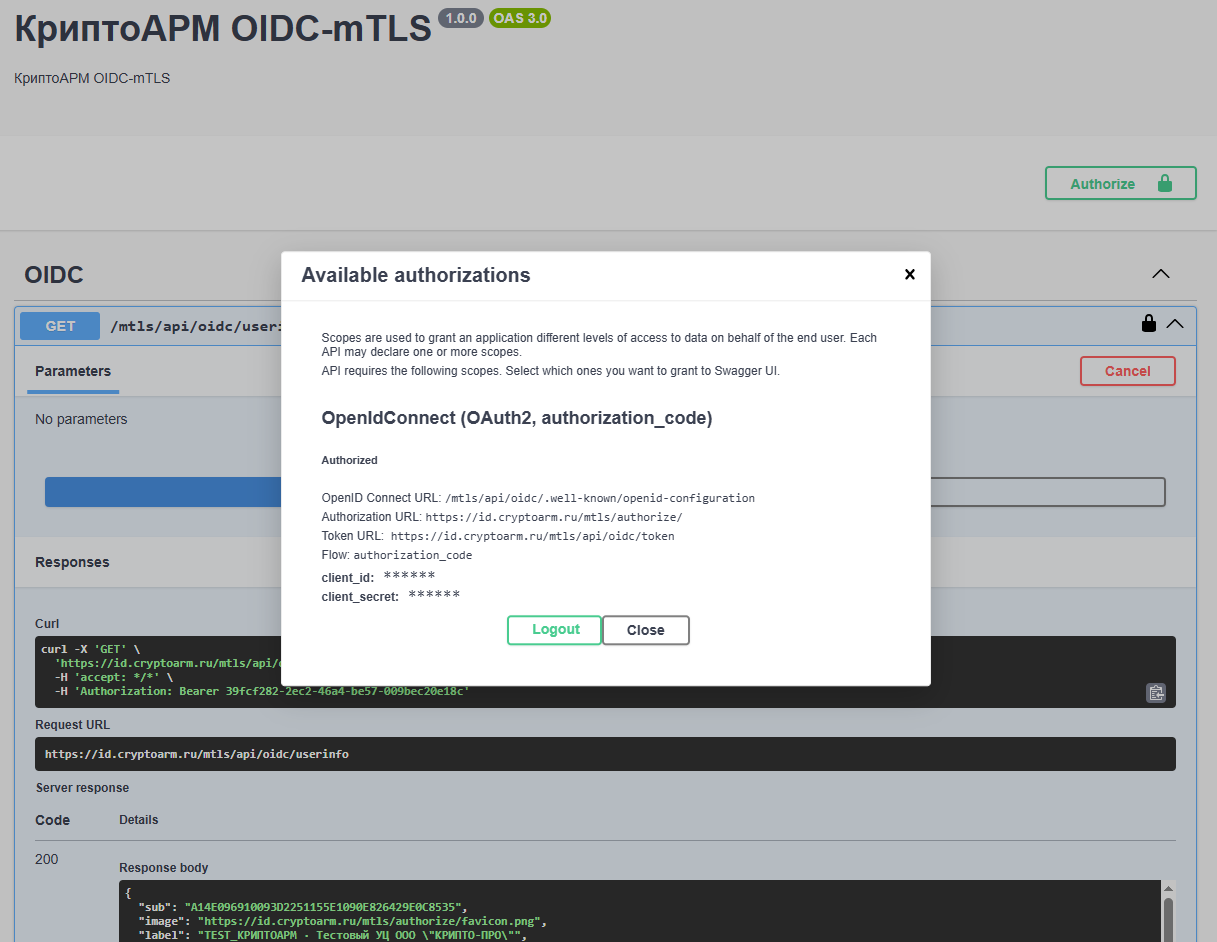Click the /mtls/api/oidc/user endpoint path
Screen dimensions: 1217x942
[195, 326]
